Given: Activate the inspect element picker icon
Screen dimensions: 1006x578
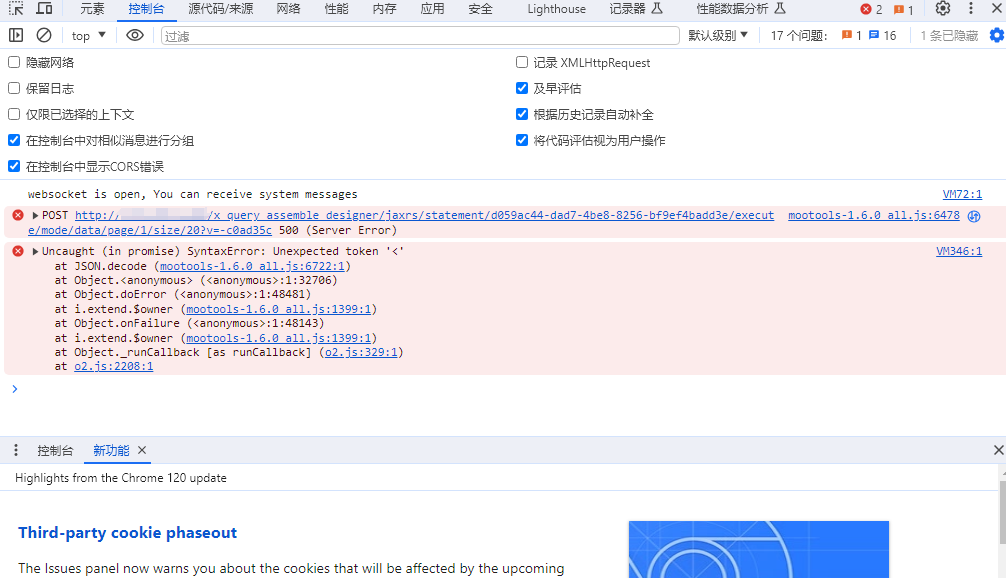Looking at the screenshot, I should coord(16,9).
